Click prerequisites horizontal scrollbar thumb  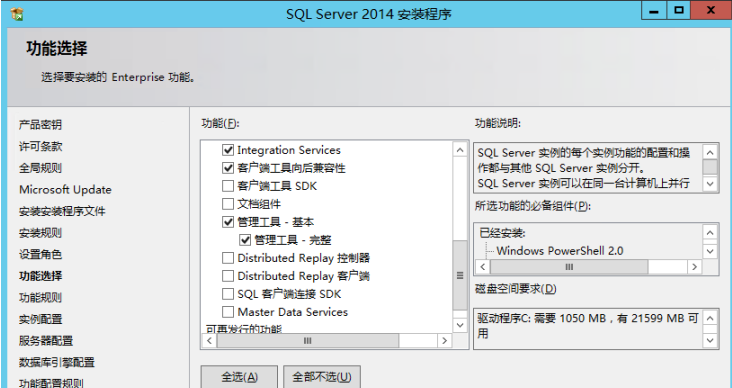569,267
